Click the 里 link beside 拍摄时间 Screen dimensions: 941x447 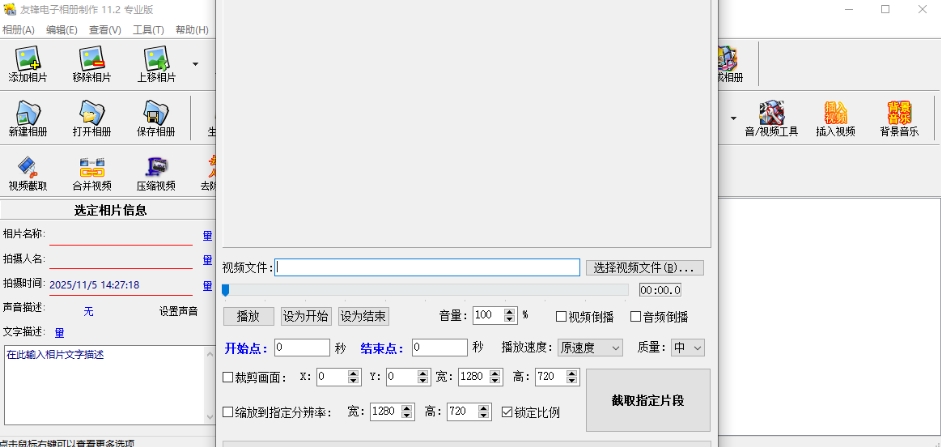(207, 286)
